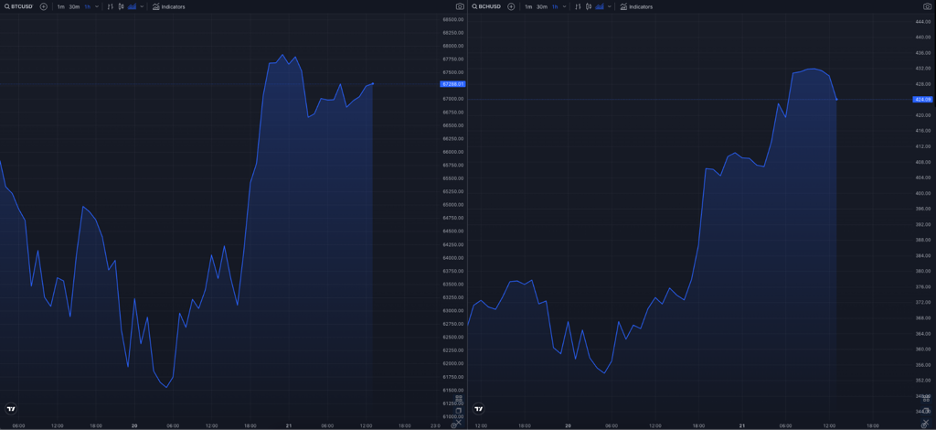Take a snapshot of the BTCUSD chart
This screenshot has width=936, height=430.
pos(460,7)
